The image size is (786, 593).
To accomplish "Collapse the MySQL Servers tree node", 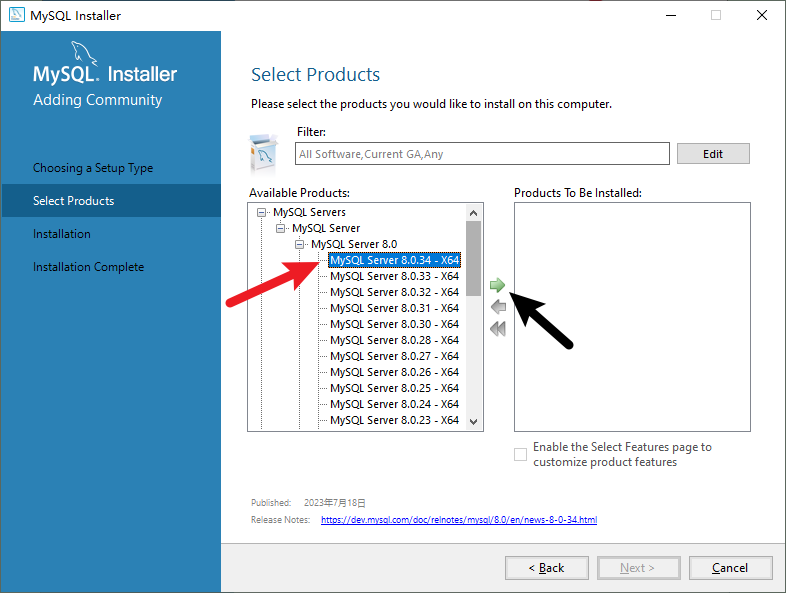I will tap(261, 213).
